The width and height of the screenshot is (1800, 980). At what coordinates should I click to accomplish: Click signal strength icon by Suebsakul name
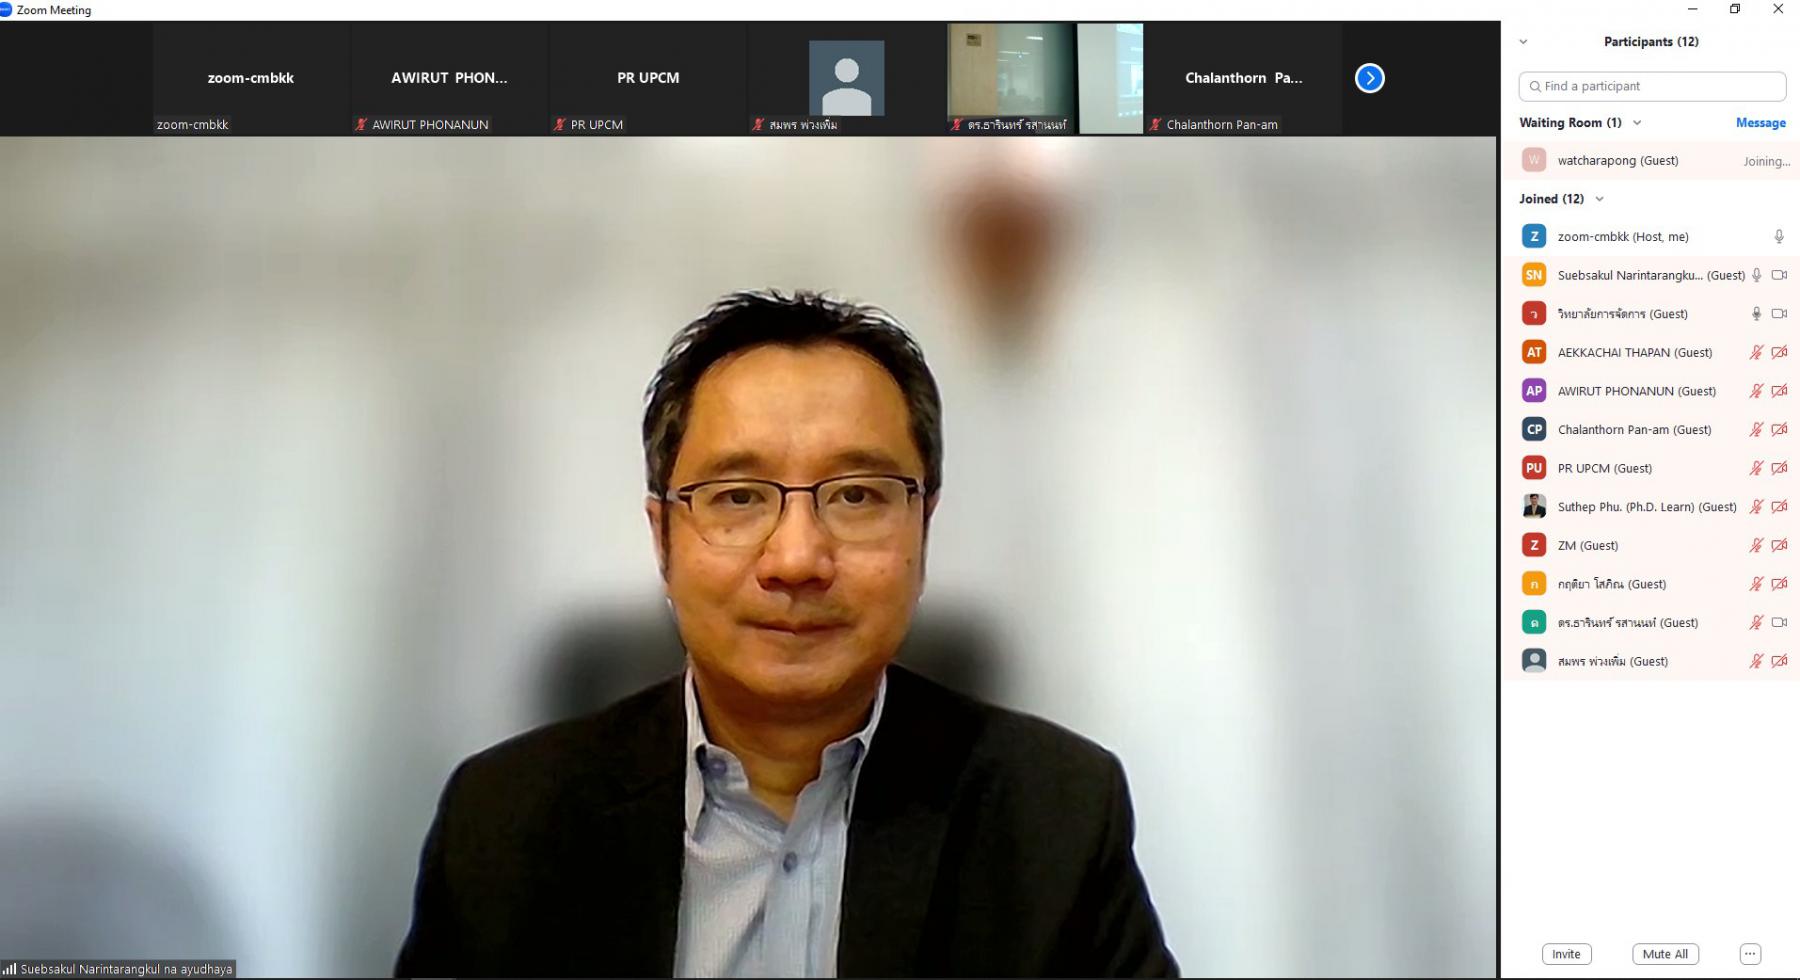(x=9, y=969)
